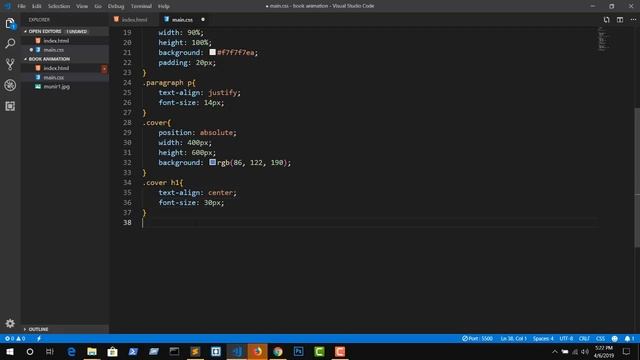Change the CRLF line ending setting
Image resolution: width=640 pixels, height=360 pixels.
click(584, 338)
